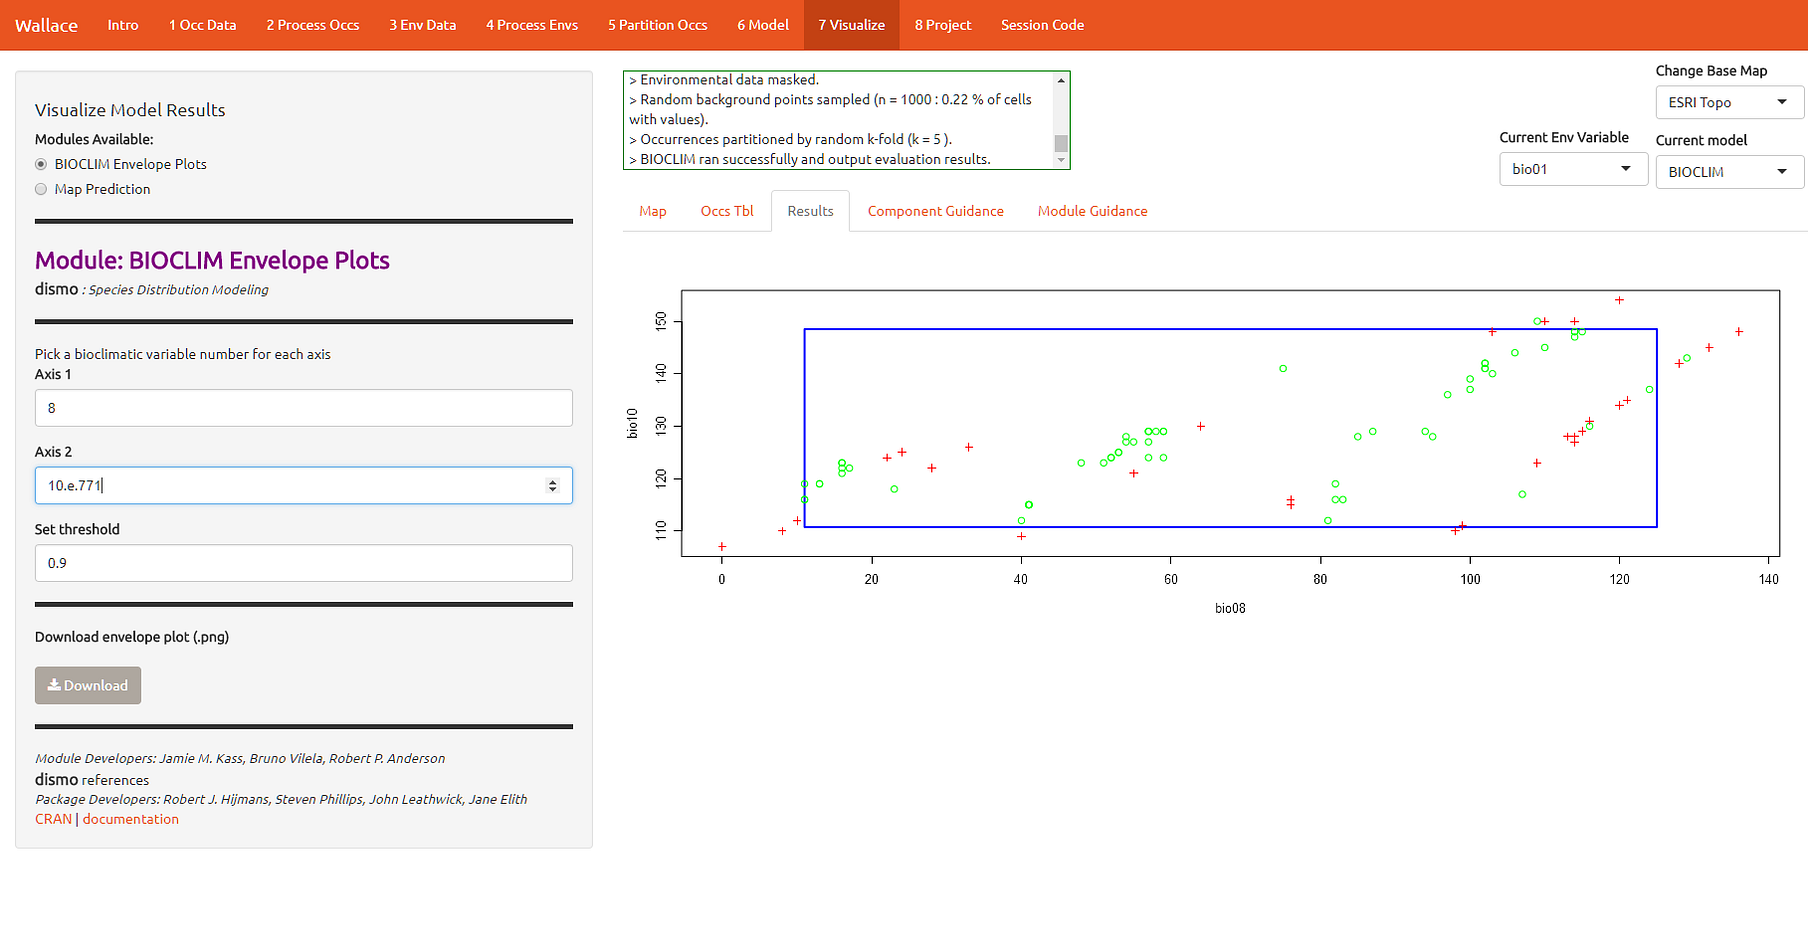Screen dimensions: 1808x943
Task: Switch to the Occs Tbl tab
Action: pos(727,211)
